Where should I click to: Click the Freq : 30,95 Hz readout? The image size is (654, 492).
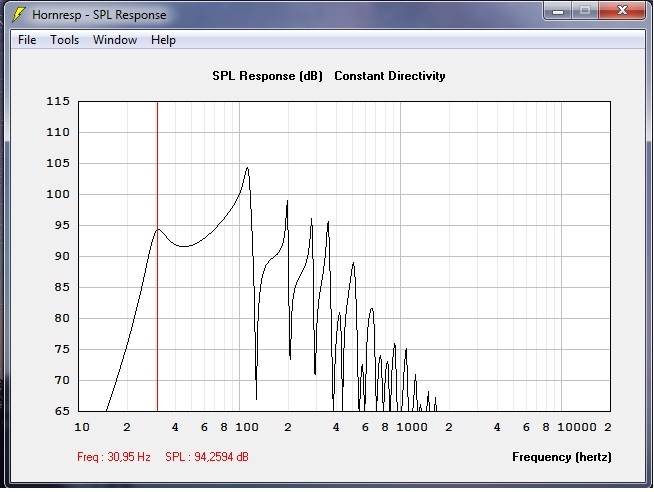pyautogui.click(x=114, y=457)
